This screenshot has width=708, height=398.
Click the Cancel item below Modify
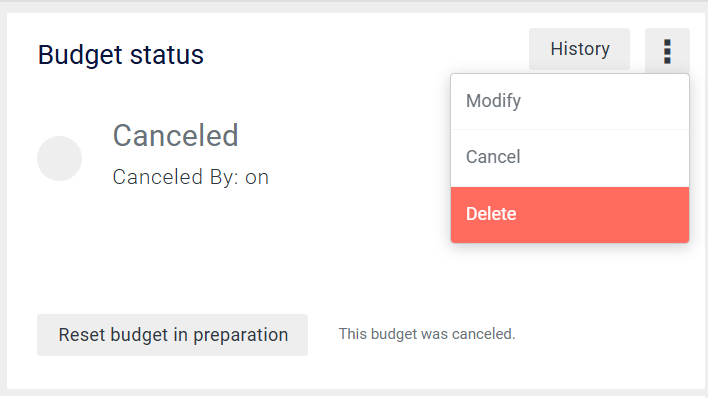[570, 158]
